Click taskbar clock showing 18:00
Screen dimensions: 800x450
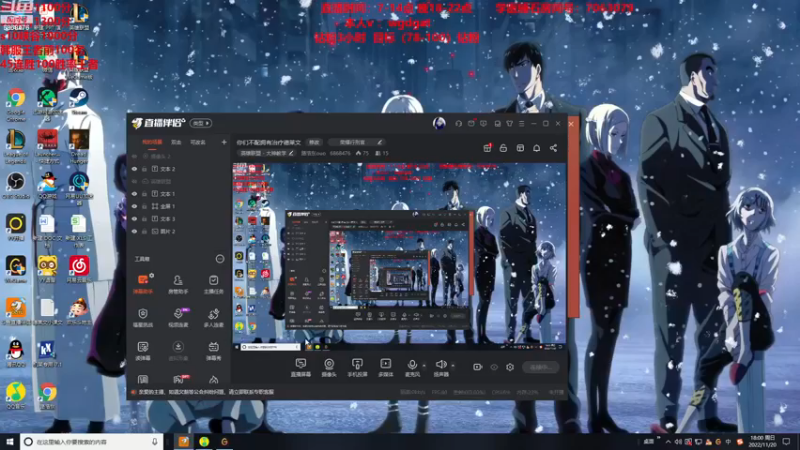[763, 441]
